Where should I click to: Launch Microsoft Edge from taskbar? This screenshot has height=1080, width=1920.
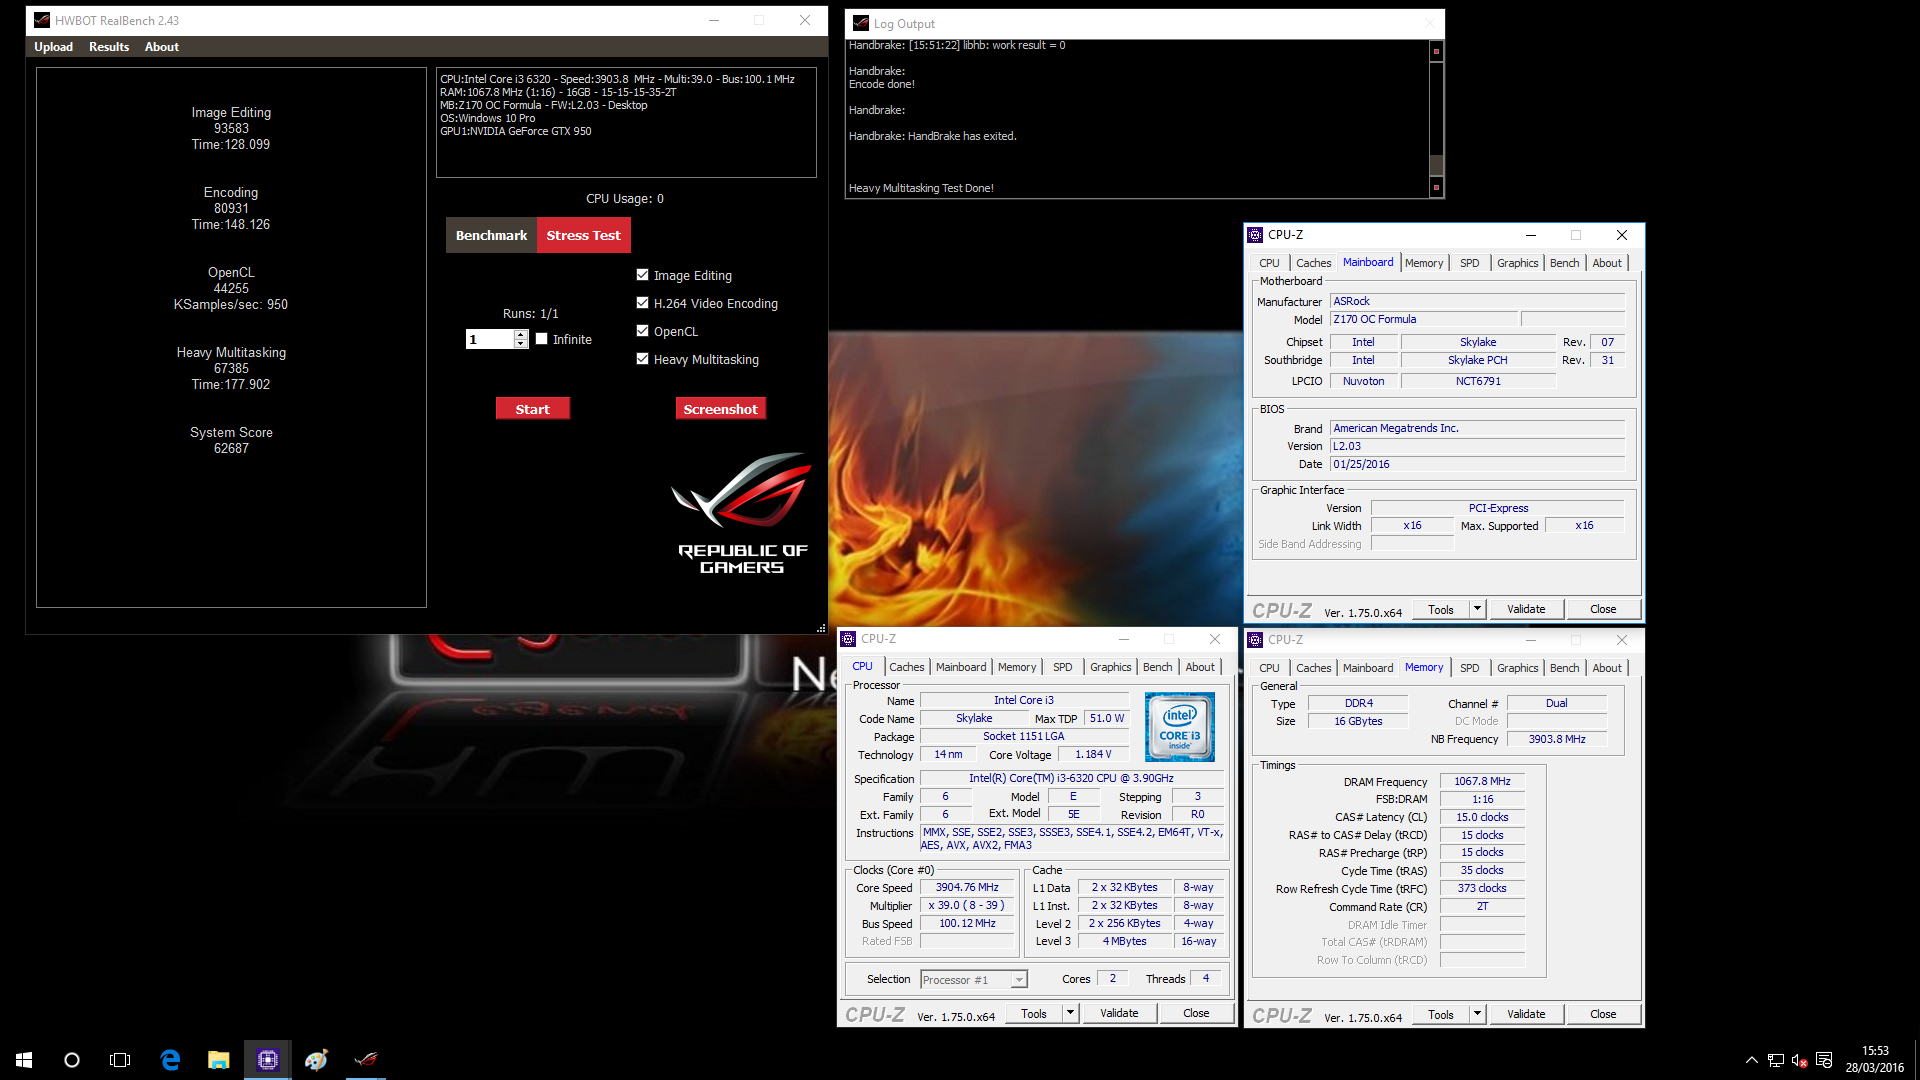click(170, 1060)
